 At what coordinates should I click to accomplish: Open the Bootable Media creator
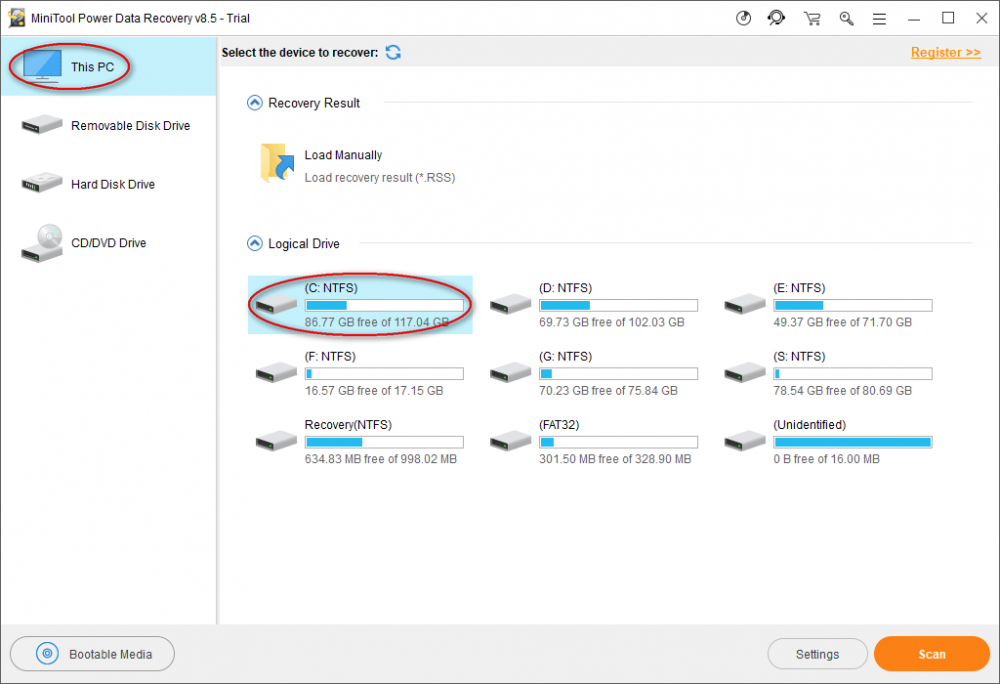tap(92, 653)
